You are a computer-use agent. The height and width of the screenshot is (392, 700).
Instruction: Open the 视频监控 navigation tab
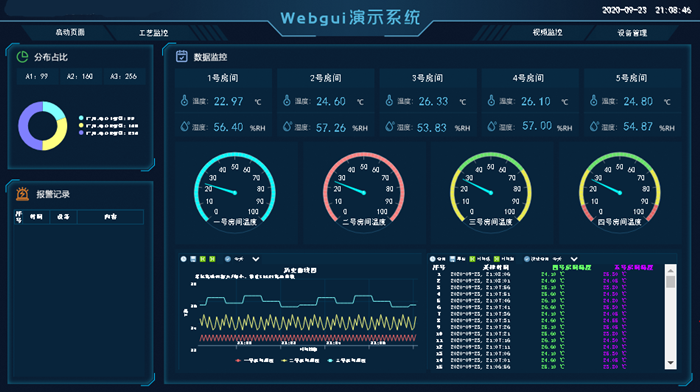click(x=547, y=32)
